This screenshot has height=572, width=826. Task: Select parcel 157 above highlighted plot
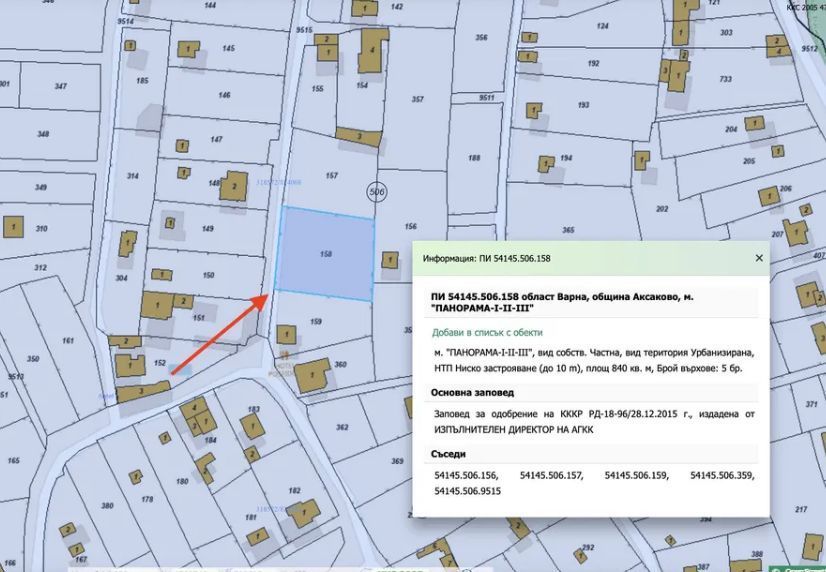(330, 176)
